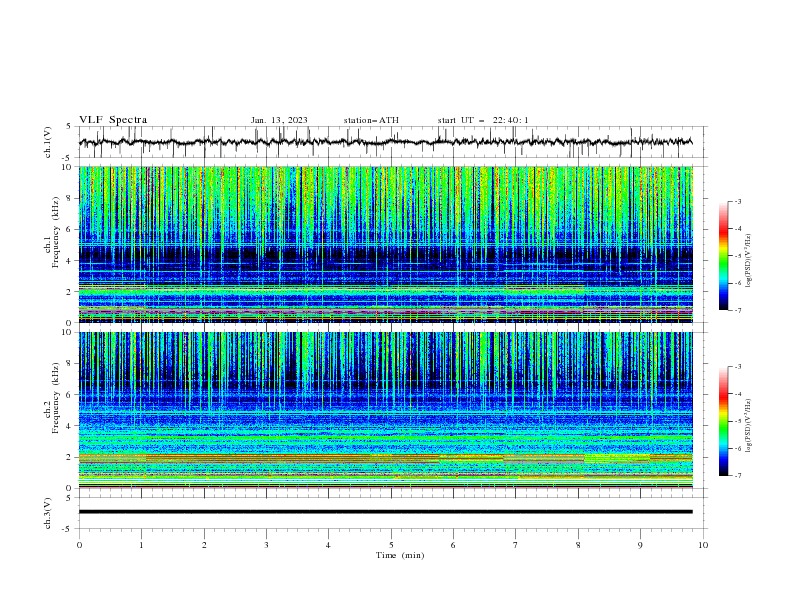Click time axis tick label "9"
792x612 pixels.
[x=640, y=545]
